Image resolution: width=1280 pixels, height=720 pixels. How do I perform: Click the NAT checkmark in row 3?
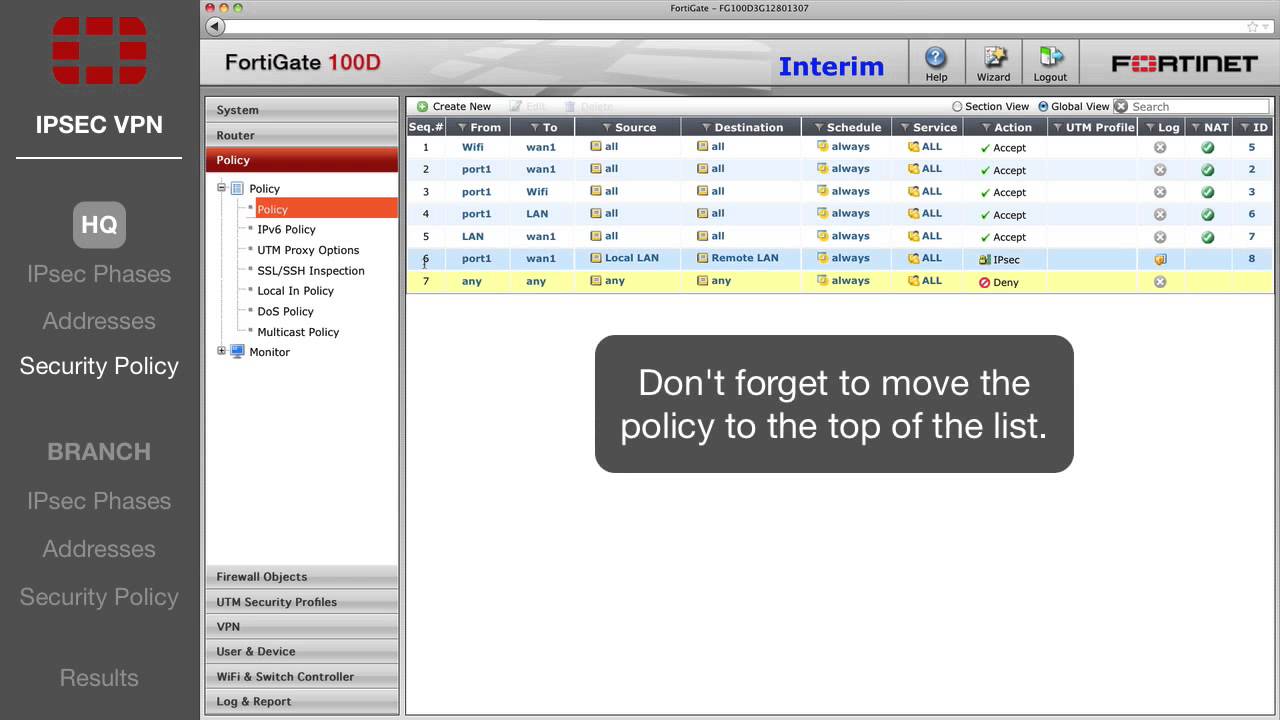1208,192
